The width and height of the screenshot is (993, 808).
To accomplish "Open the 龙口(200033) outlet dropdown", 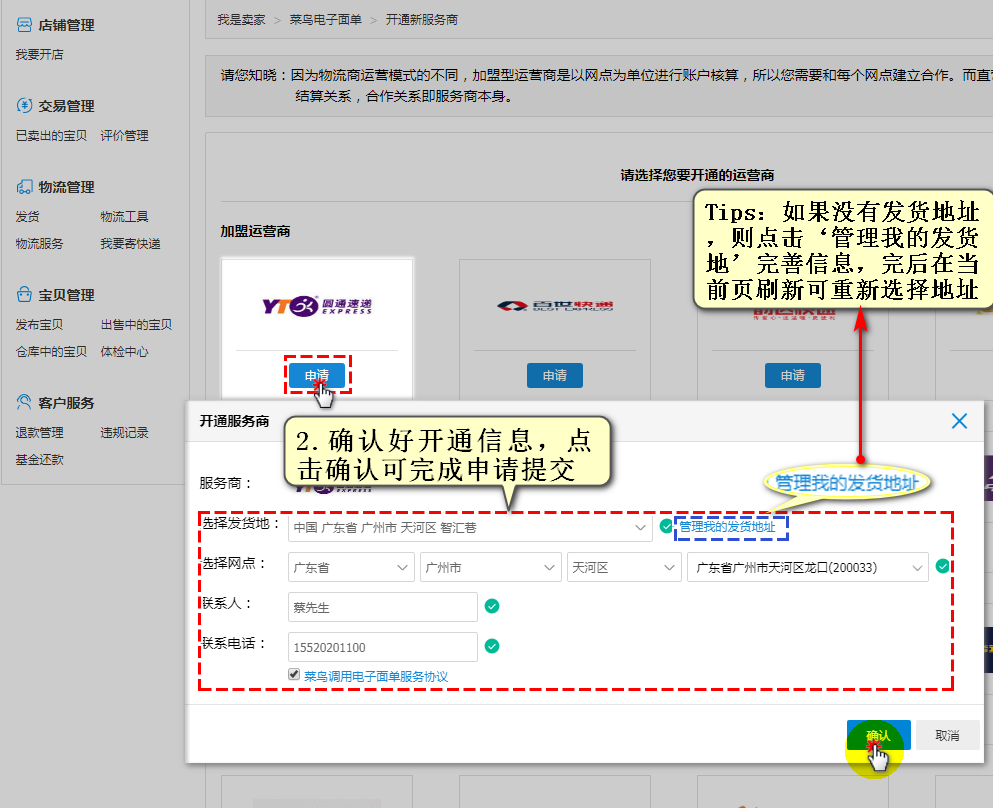I will 807,567.
